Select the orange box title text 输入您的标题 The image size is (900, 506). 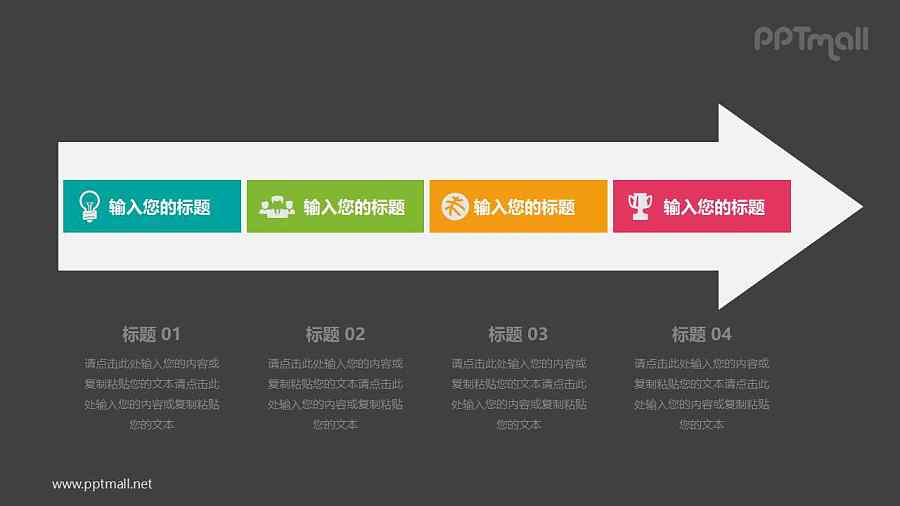click(524, 207)
